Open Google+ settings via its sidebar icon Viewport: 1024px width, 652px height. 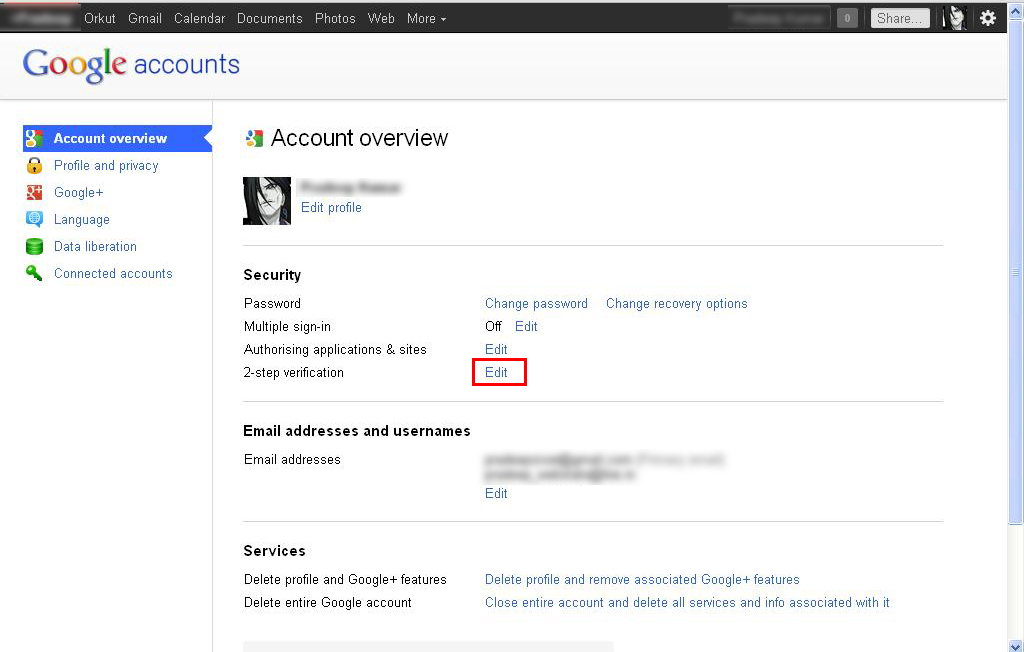point(35,192)
